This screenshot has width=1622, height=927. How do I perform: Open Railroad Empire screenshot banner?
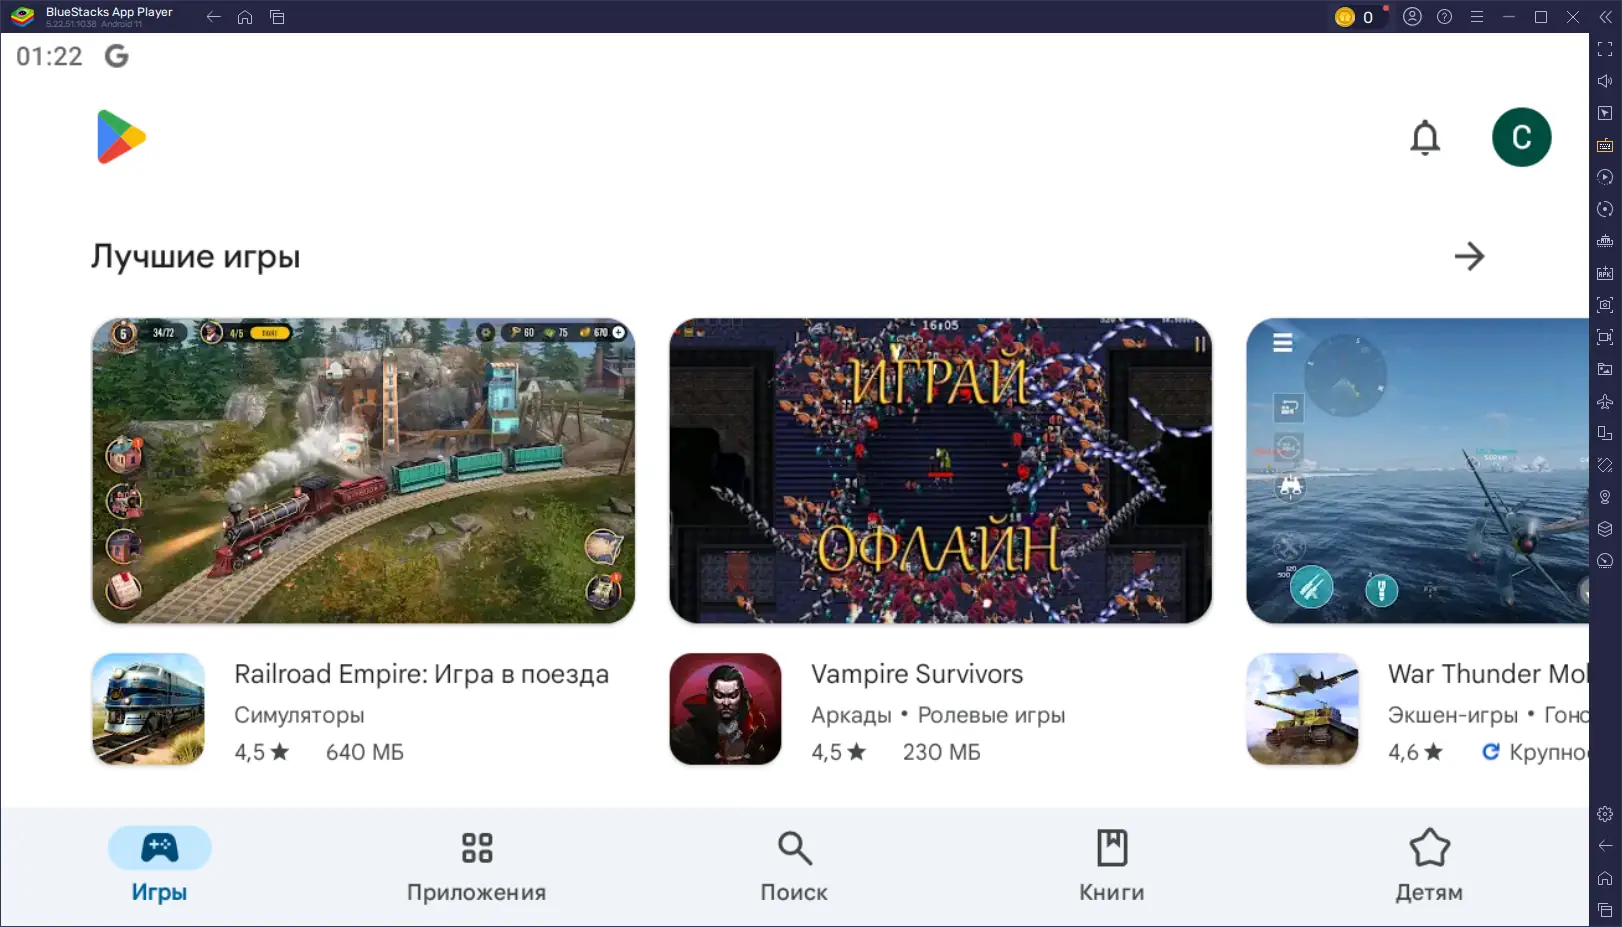point(364,471)
